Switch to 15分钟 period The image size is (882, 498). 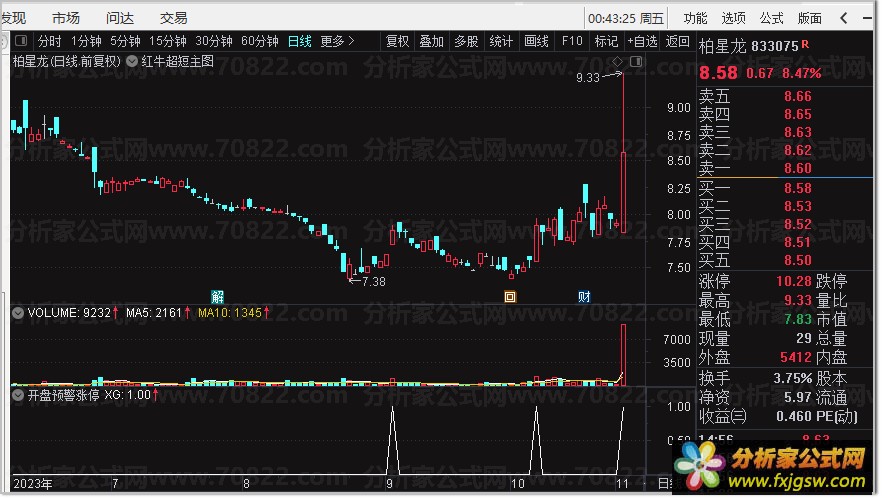click(x=168, y=41)
